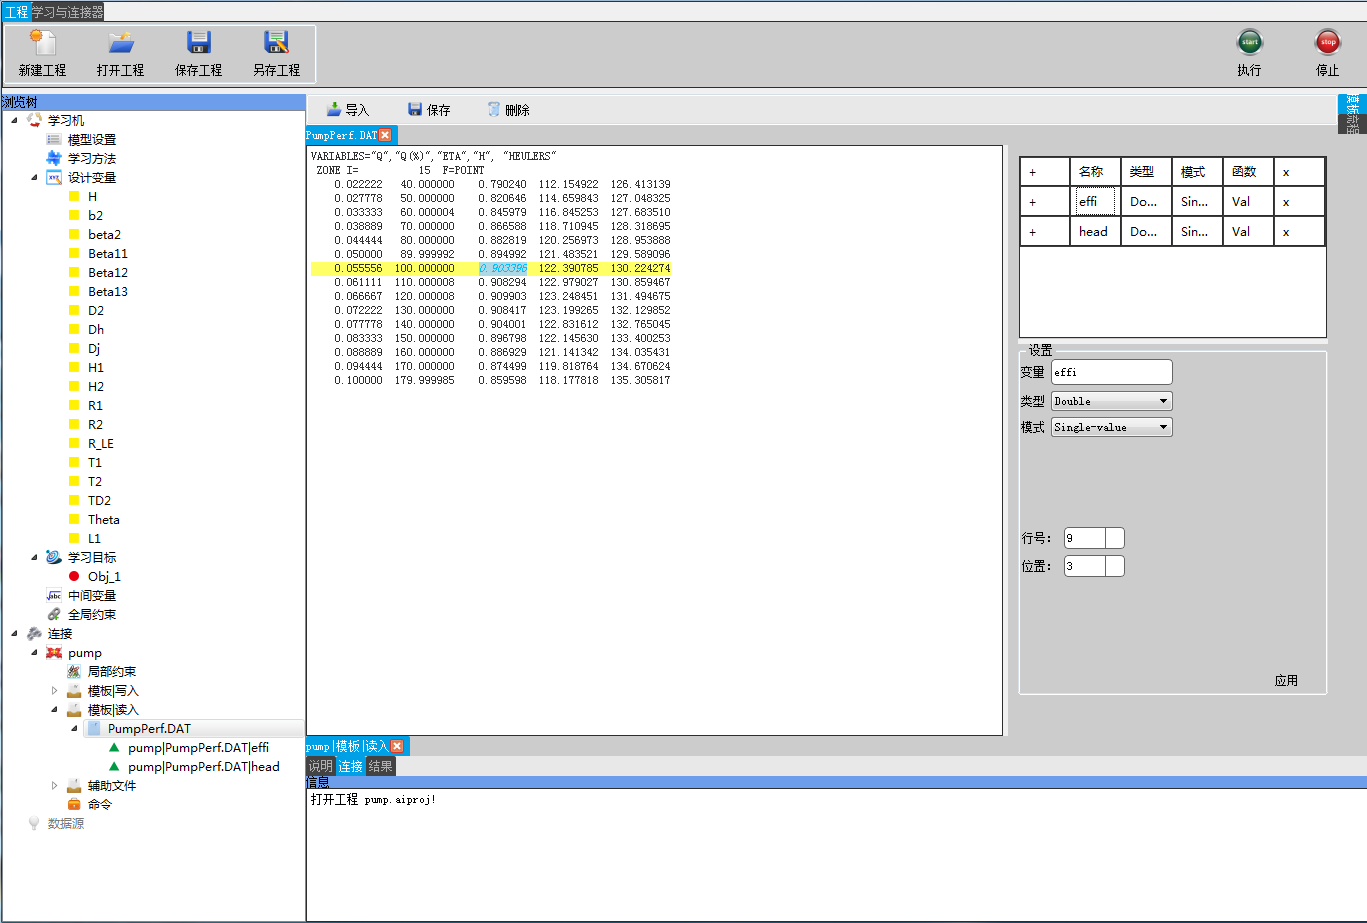Collapse the 学习机 root node
1367x923 pixels.
(x=14, y=120)
